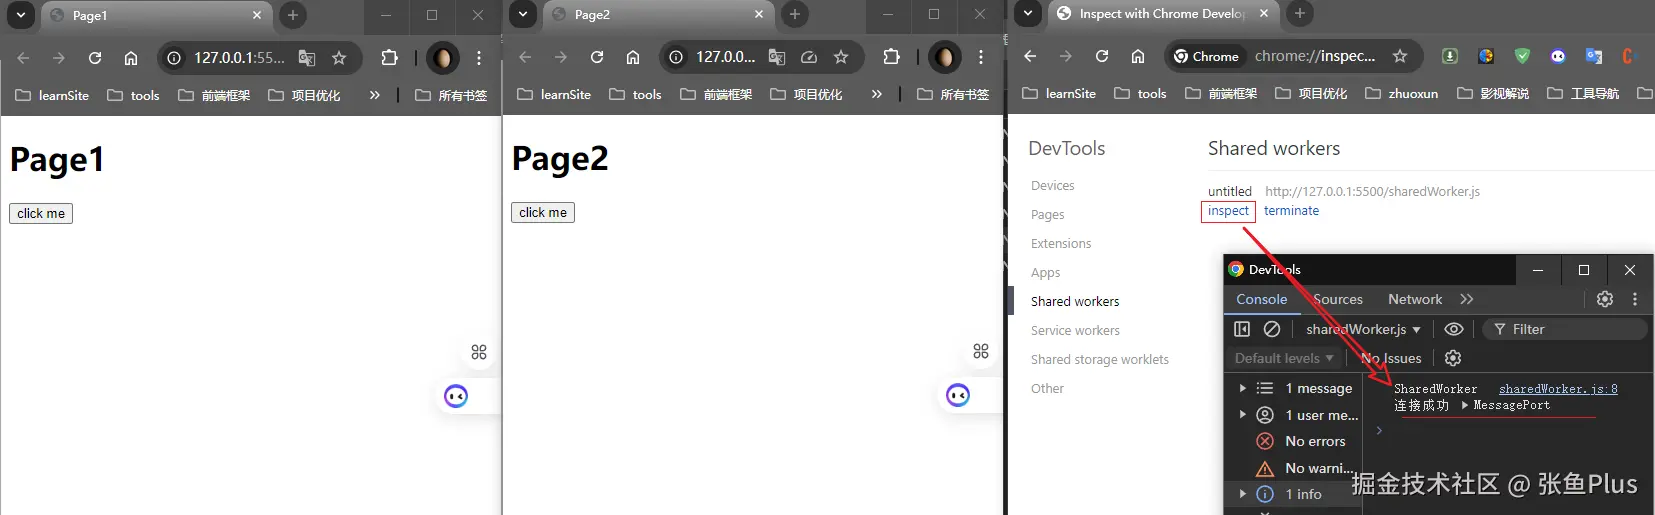Bookmark the chrome://inspect page
The height and width of the screenshot is (515, 1655).
(x=1400, y=56)
